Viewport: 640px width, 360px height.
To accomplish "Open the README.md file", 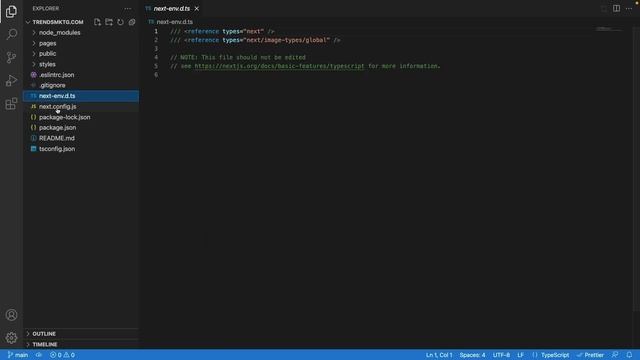I will tap(81, 138).
